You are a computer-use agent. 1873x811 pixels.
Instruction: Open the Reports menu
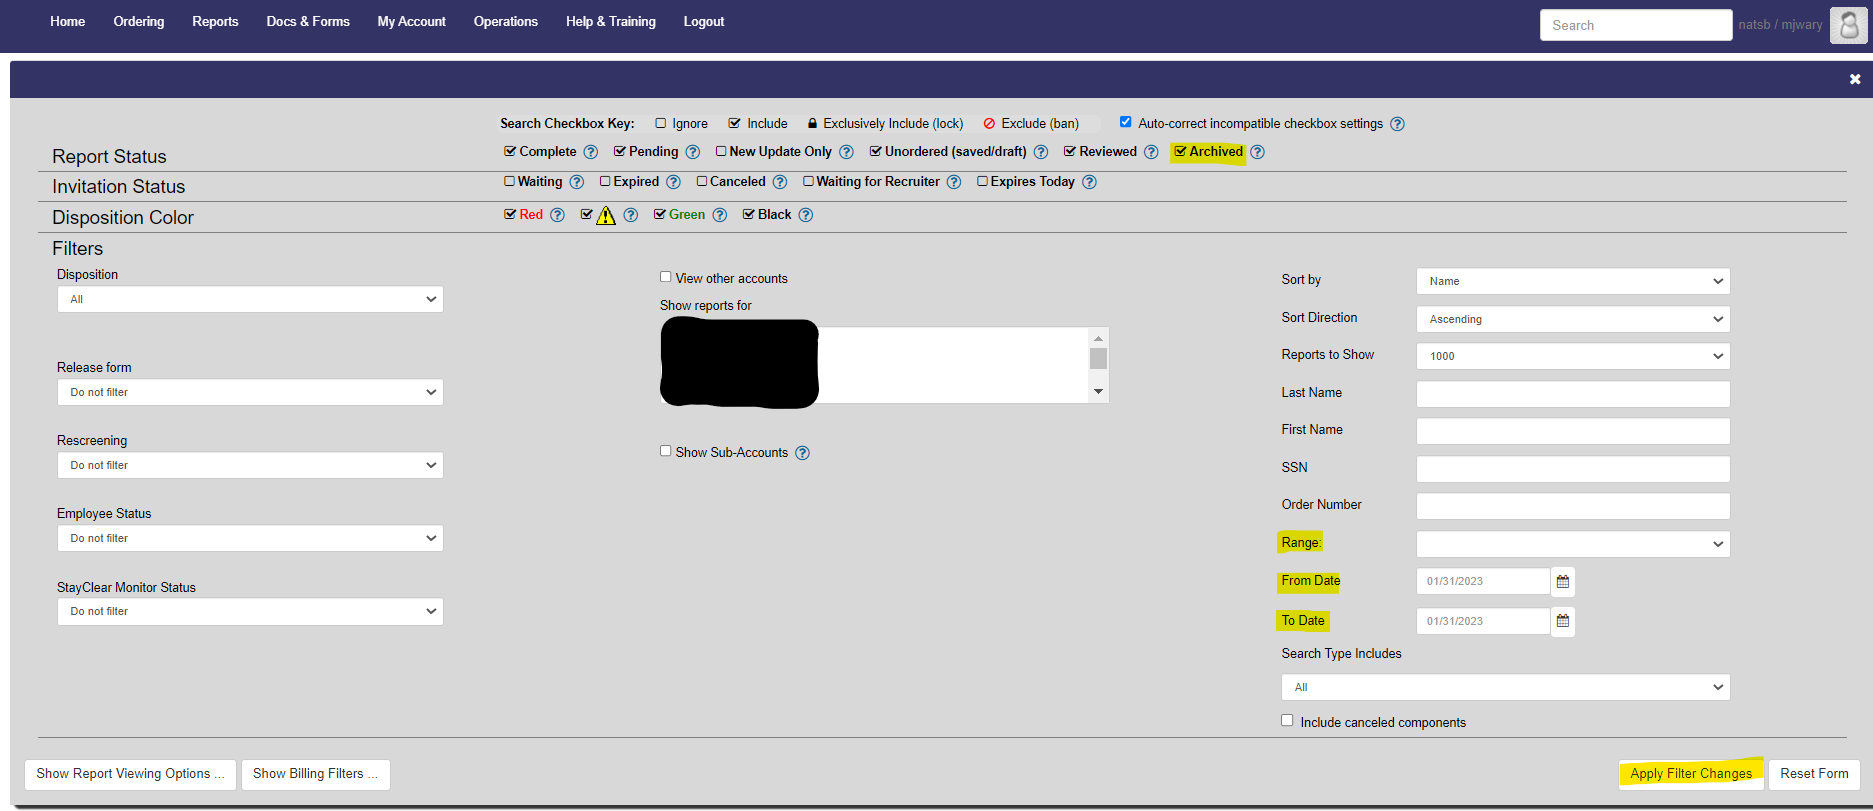point(215,21)
